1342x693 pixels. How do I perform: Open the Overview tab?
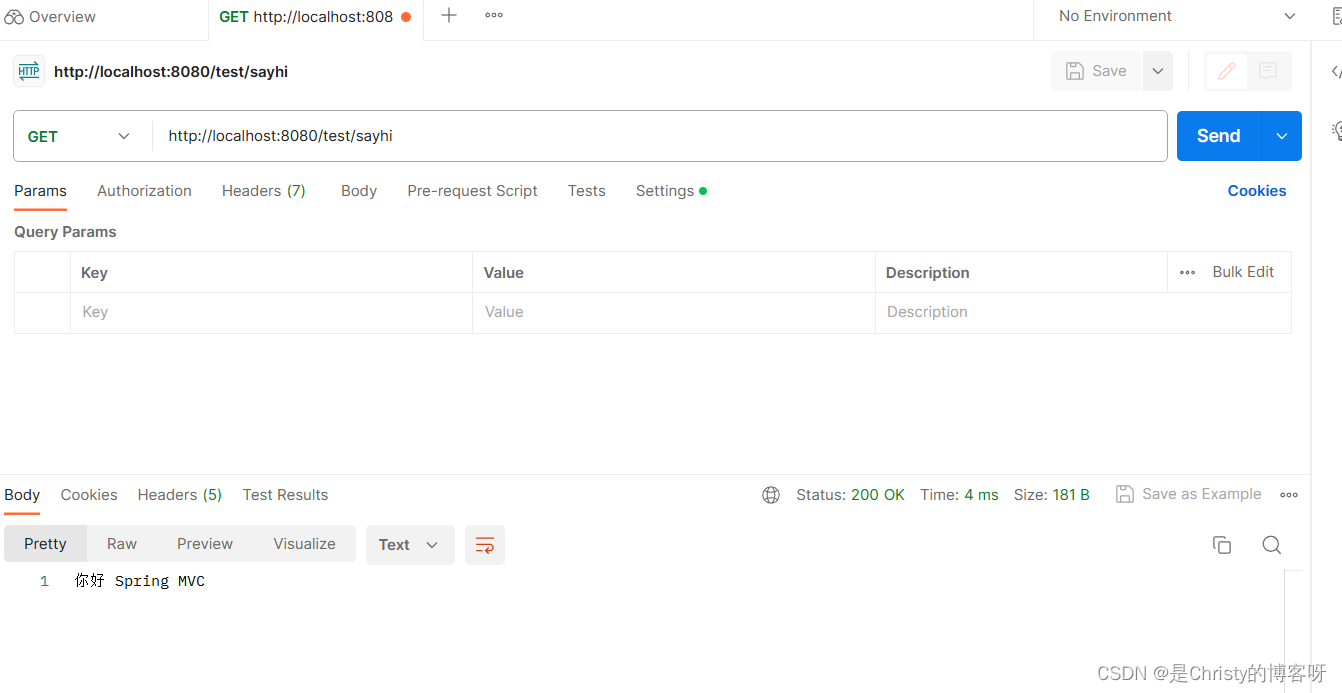coord(50,17)
